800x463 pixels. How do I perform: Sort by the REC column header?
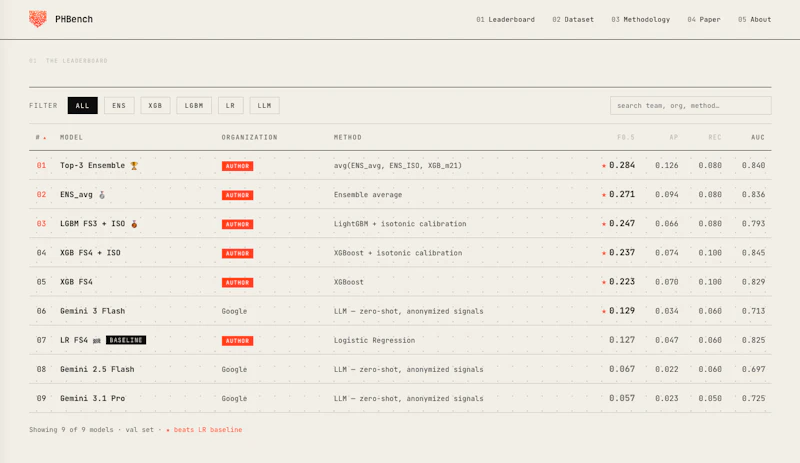click(715, 137)
